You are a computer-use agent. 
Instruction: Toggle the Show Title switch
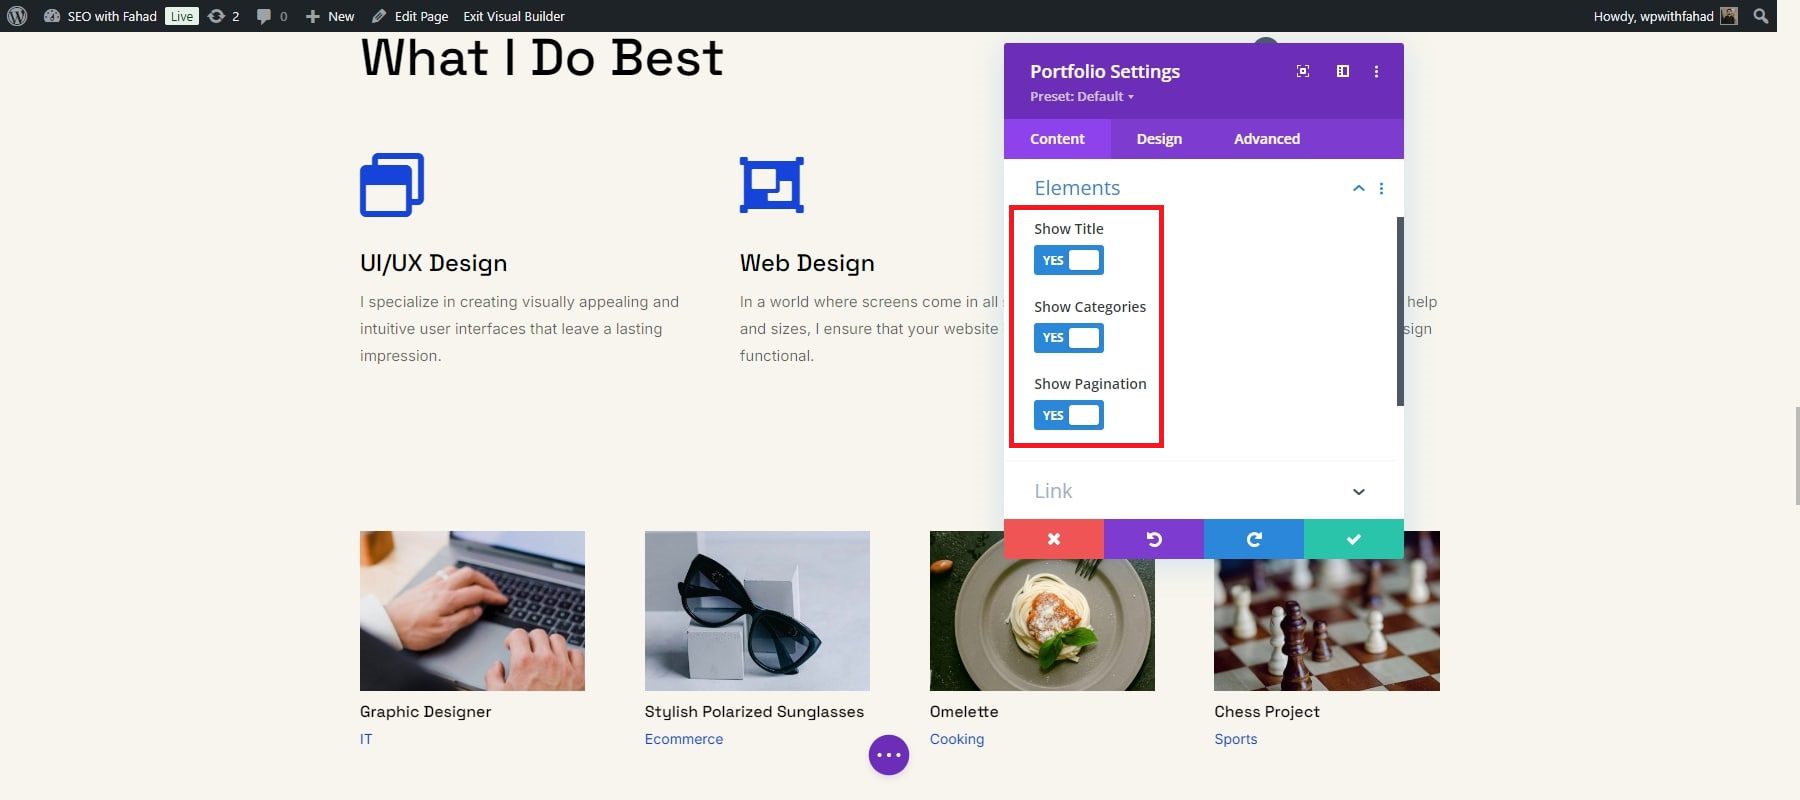point(1069,260)
